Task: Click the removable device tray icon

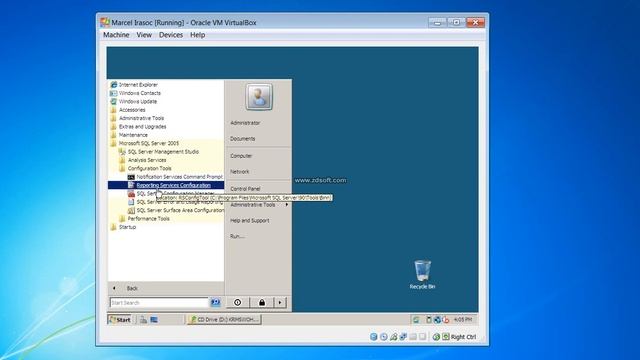Action: click(429, 320)
